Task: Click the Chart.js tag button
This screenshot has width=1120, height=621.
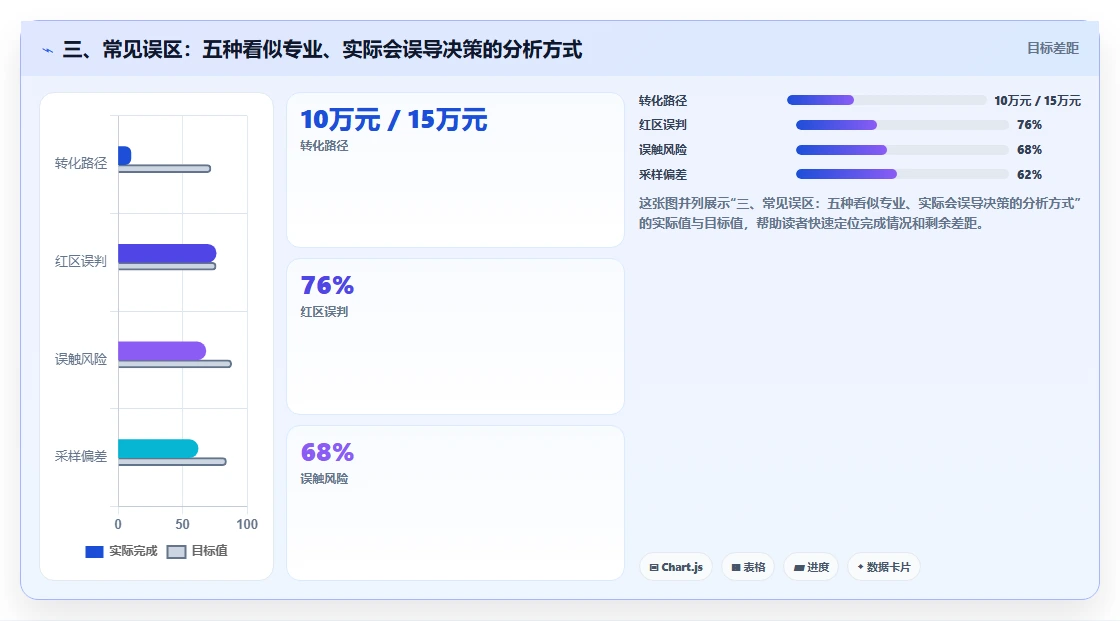Action: pyautogui.click(x=676, y=567)
